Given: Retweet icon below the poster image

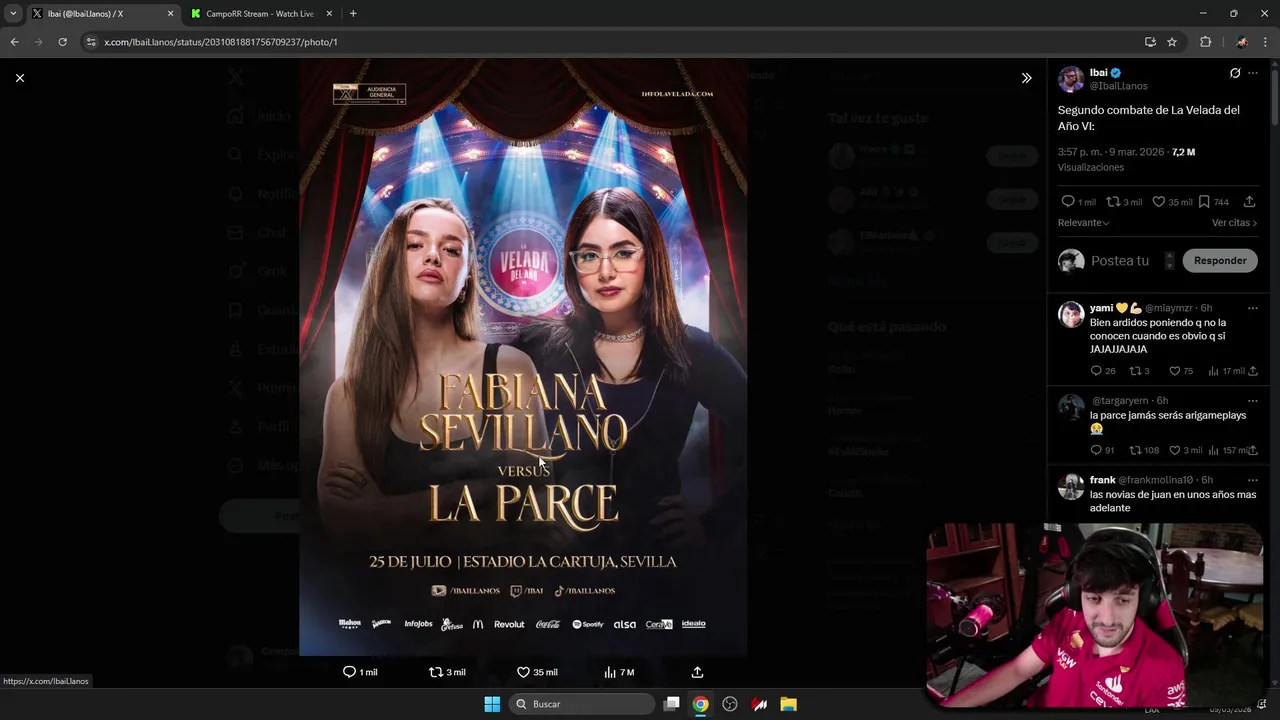Looking at the screenshot, I should [x=435, y=672].
